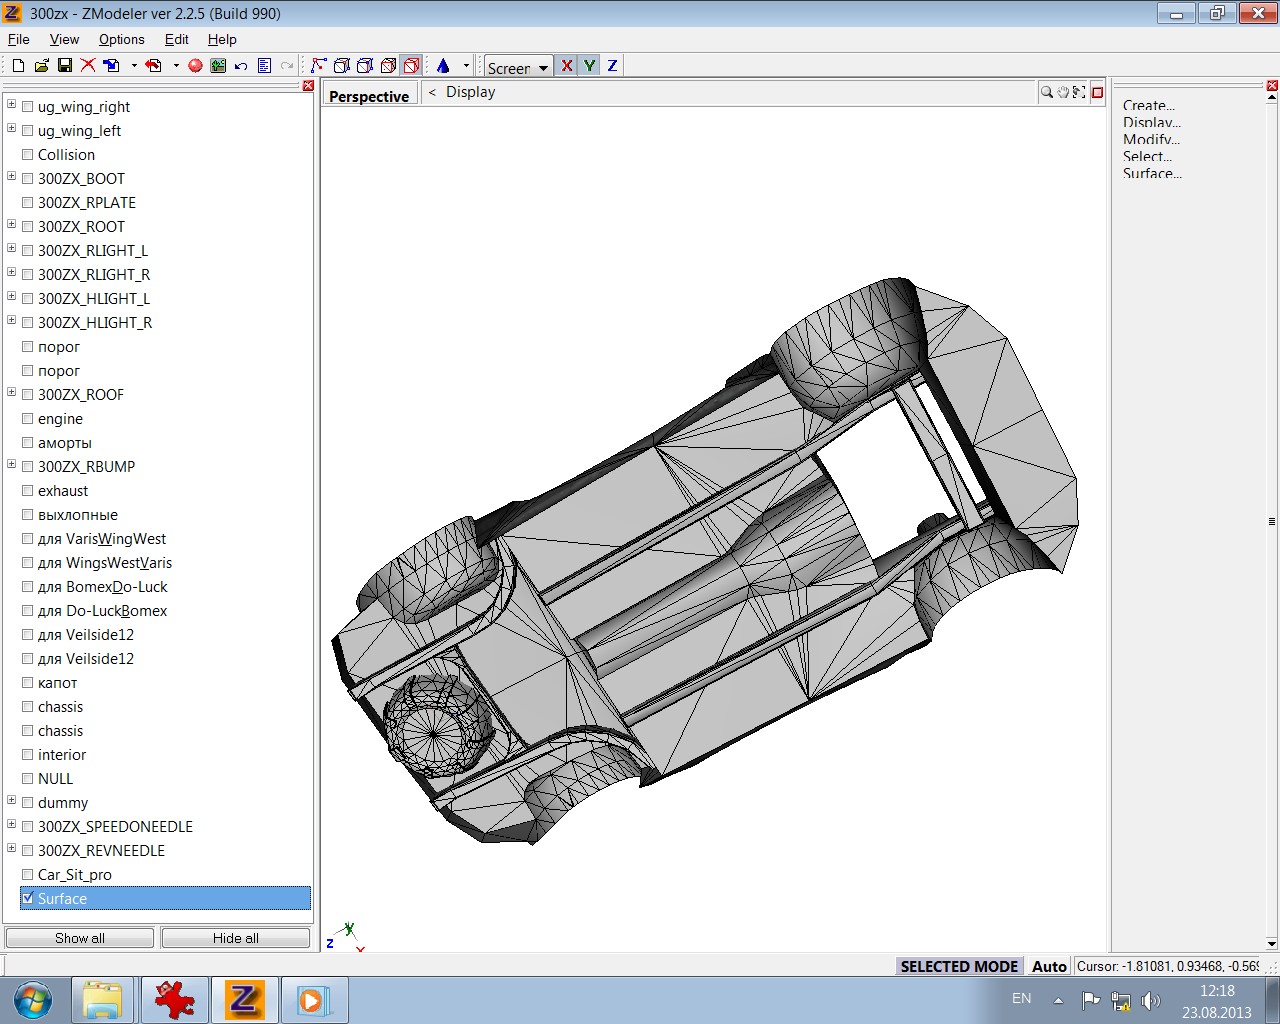Expand the 300ZX_BOOT tree node

click(x=12, y=177)
